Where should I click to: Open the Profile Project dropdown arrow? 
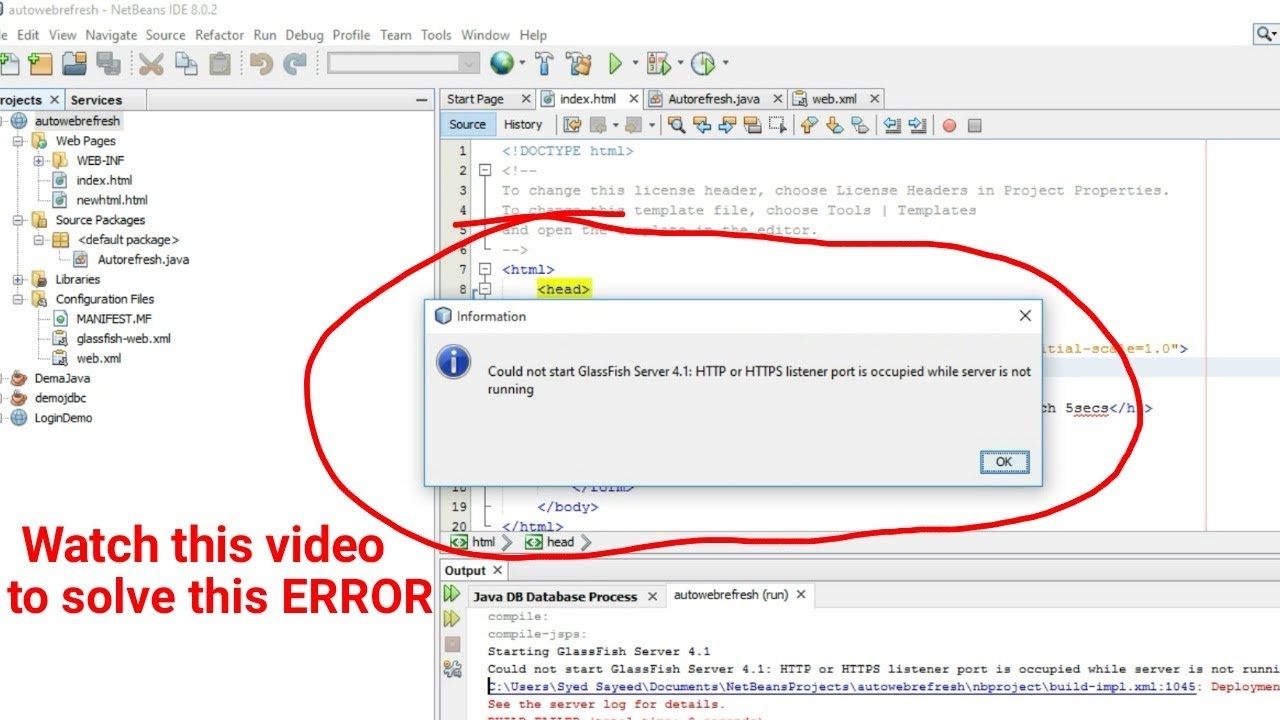click(x=725, y=64)
